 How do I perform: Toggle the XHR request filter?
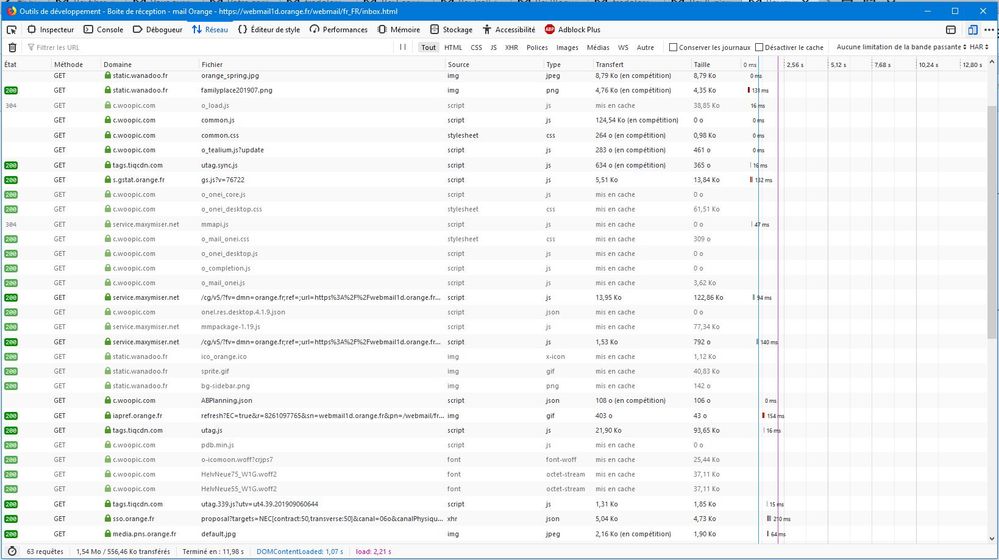point(511,47)
